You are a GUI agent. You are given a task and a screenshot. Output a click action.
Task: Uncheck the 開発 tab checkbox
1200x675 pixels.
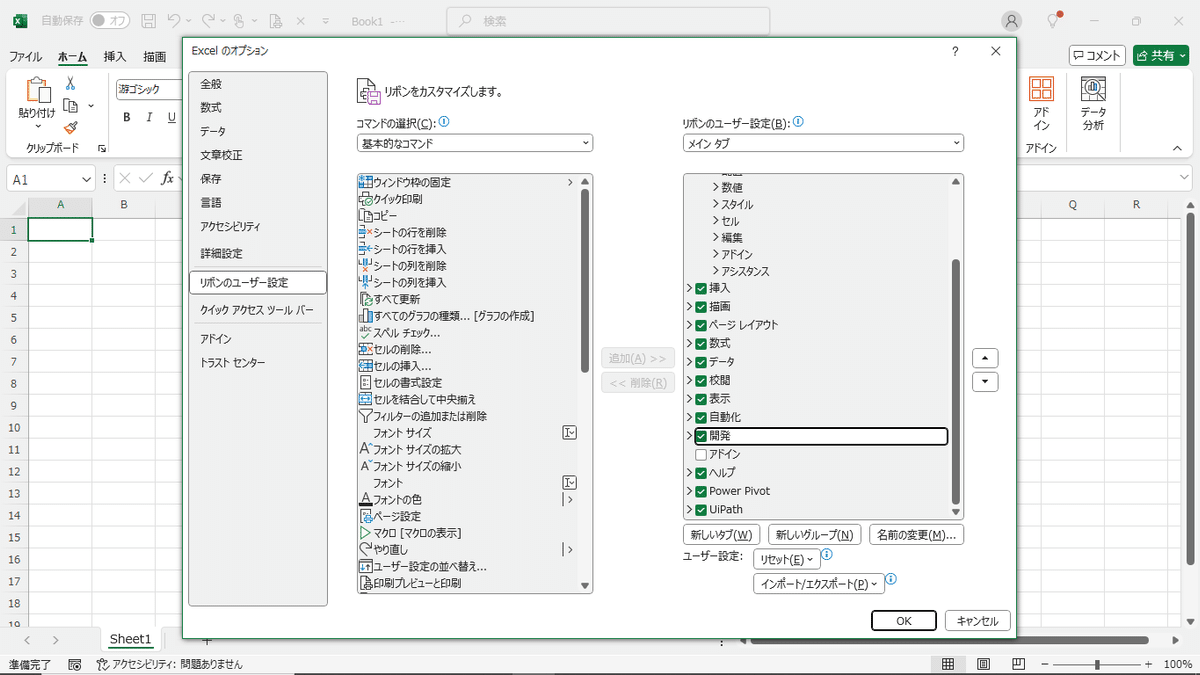[x=701, y=436]
